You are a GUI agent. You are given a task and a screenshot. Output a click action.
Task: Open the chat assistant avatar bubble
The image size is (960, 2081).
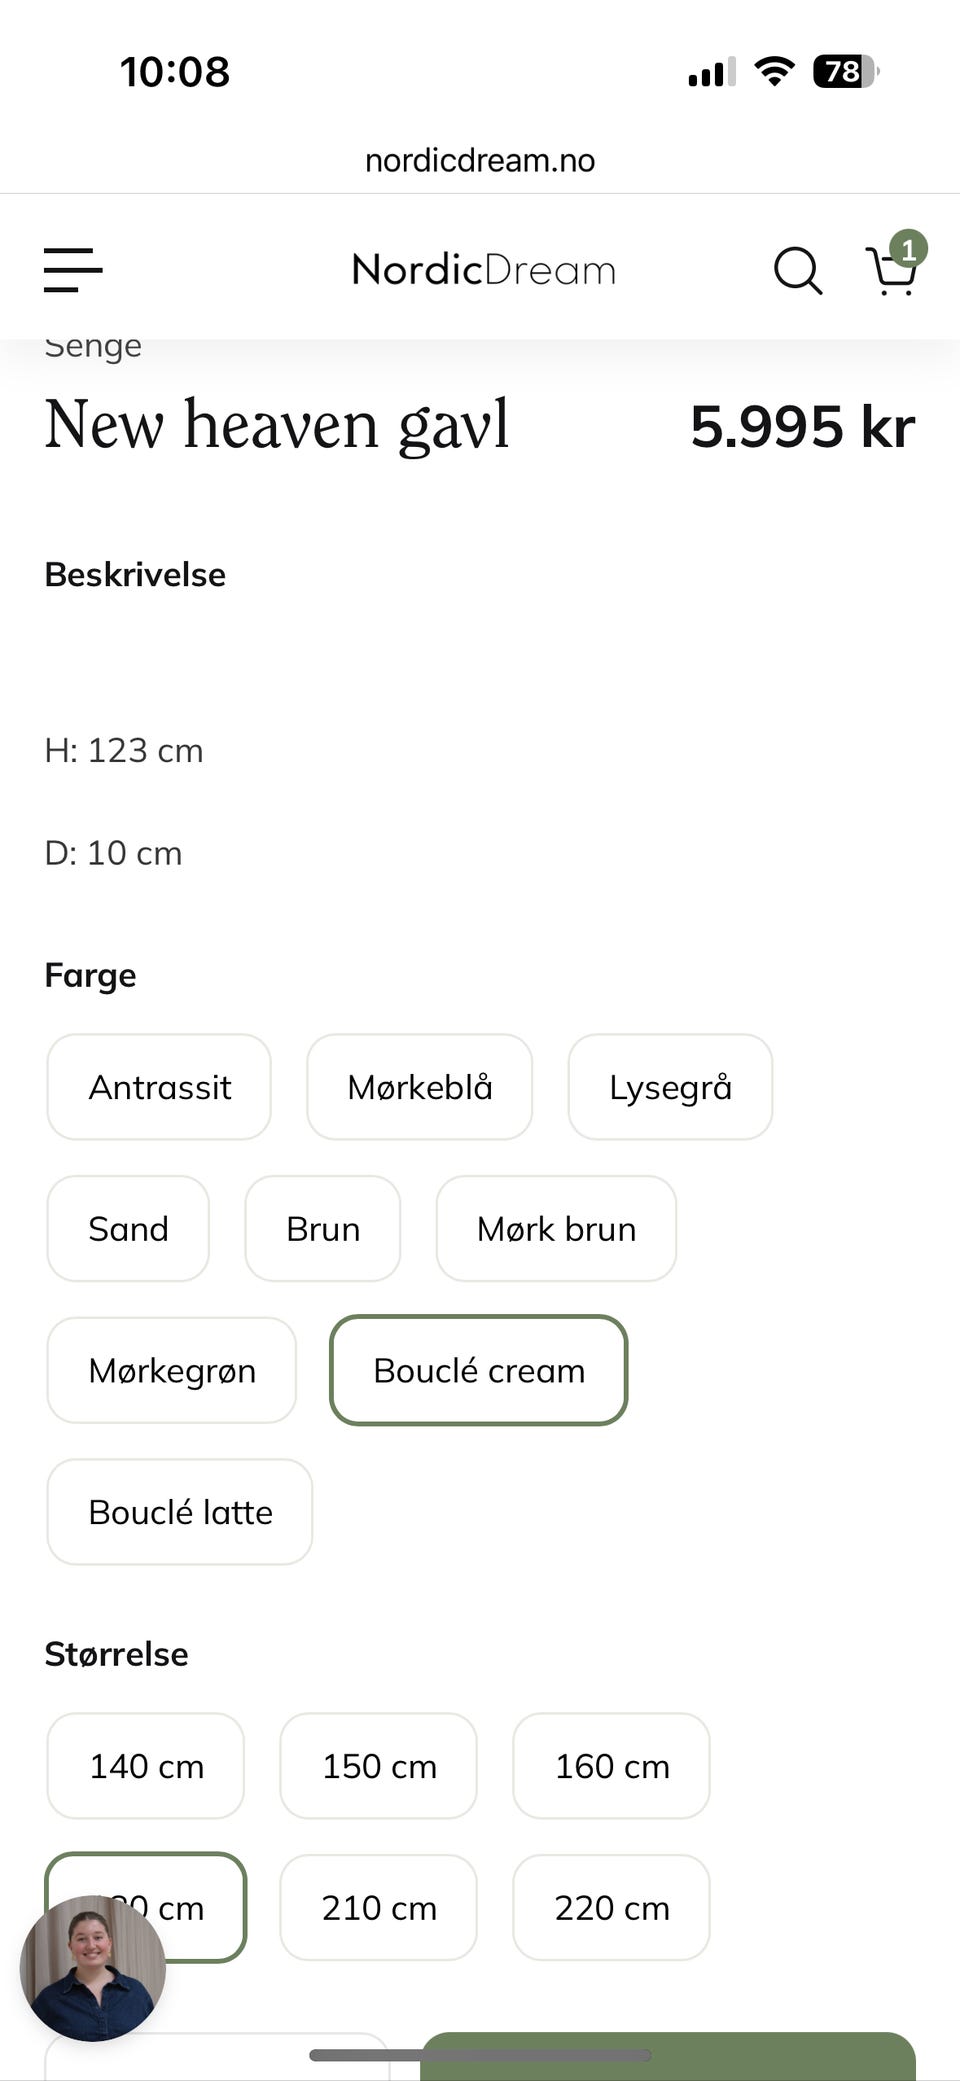93,1967
